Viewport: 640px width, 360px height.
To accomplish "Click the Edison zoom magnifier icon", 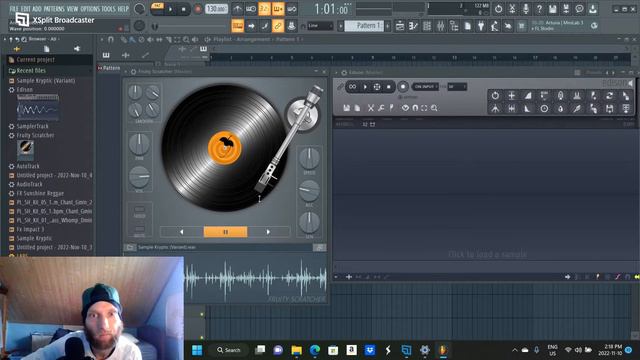I will (x=434, y=108).
